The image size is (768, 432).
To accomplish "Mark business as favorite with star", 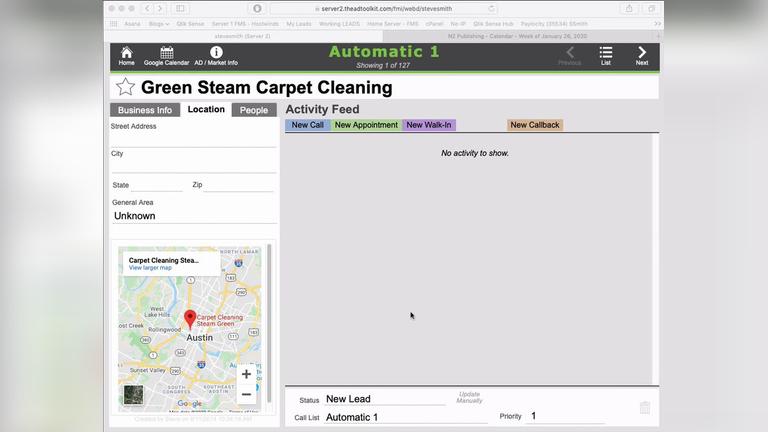I will point(125,87).
